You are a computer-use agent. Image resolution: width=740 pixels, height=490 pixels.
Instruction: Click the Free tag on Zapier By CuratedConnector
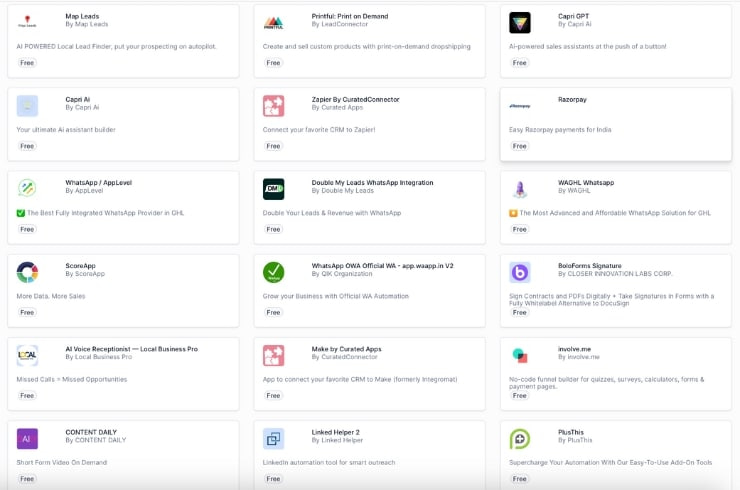[x=273, y=146]
